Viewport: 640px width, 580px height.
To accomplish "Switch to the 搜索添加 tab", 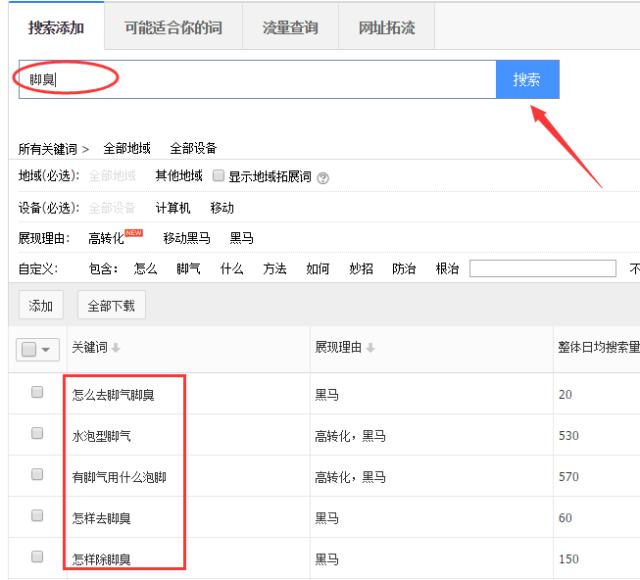I will point(56,27).
